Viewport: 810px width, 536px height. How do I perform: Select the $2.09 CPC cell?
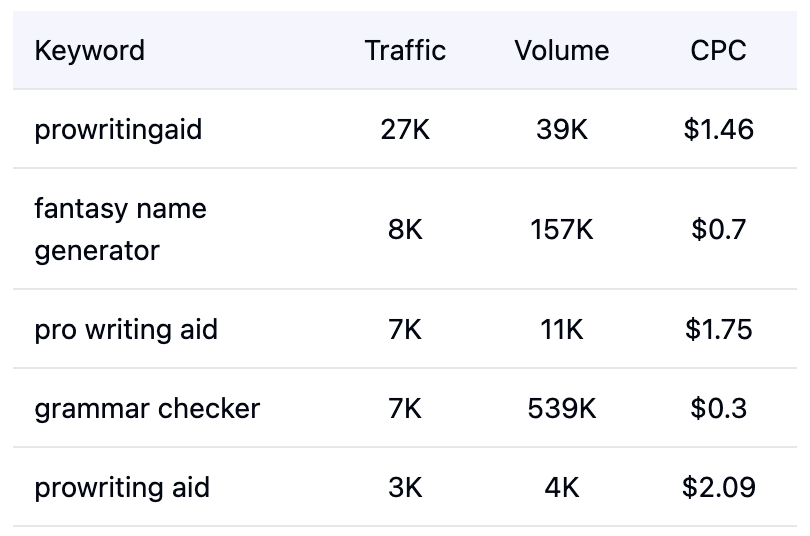click(718, 488)
